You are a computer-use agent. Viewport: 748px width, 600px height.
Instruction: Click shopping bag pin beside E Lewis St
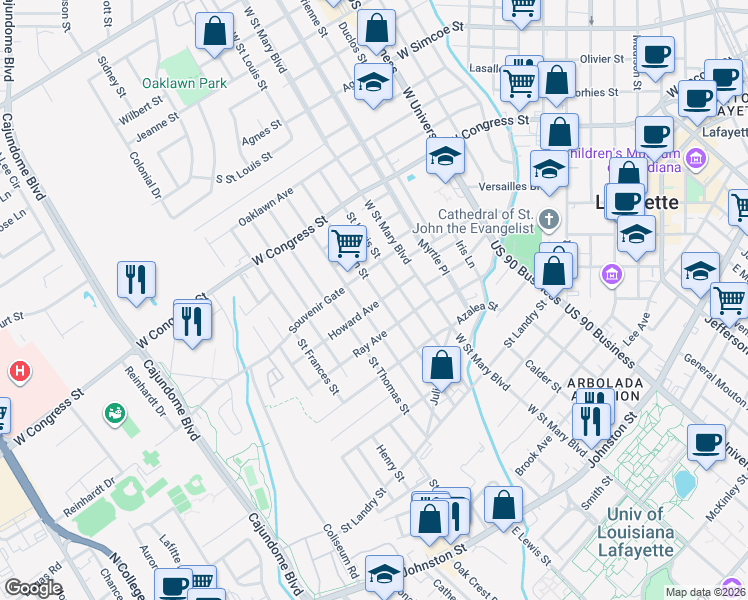tap(503, 507)
